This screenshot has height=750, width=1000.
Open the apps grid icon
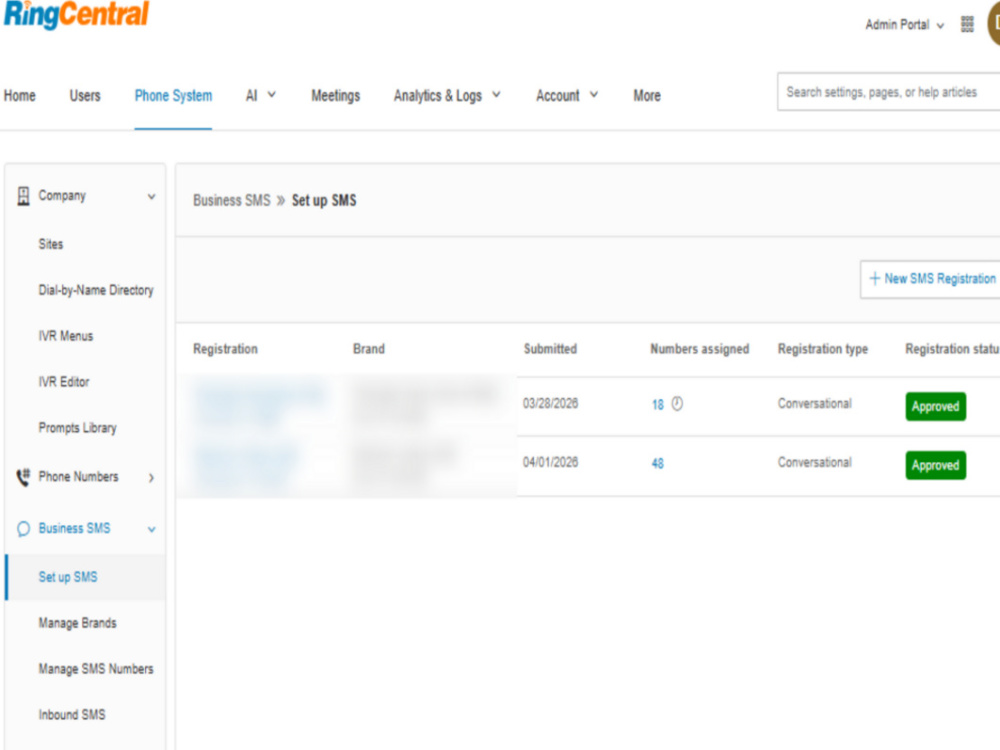967,24
